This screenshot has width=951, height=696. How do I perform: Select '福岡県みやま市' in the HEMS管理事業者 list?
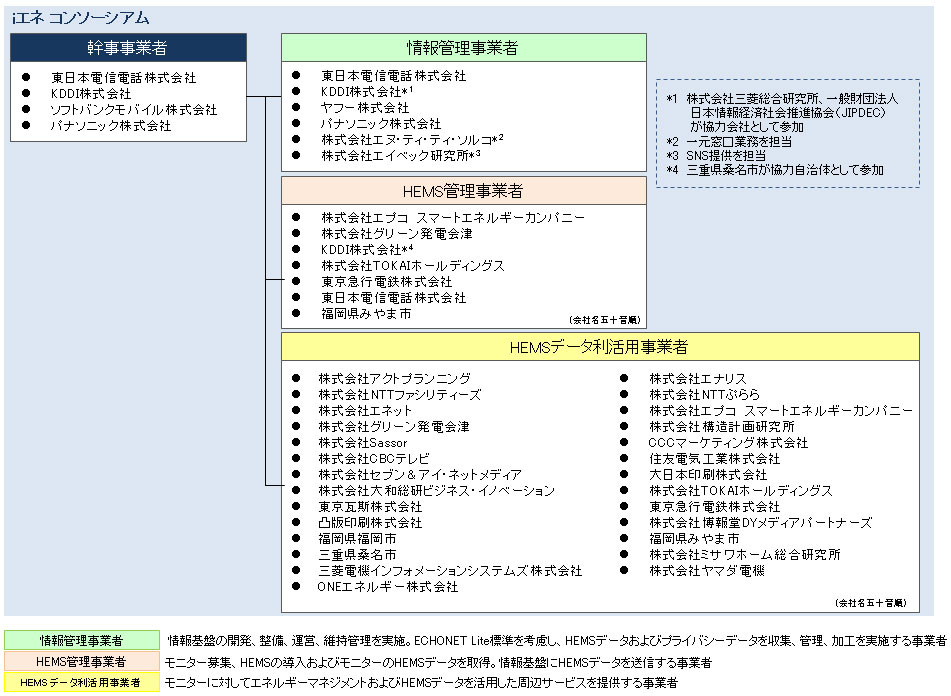(x=366, y=313)
